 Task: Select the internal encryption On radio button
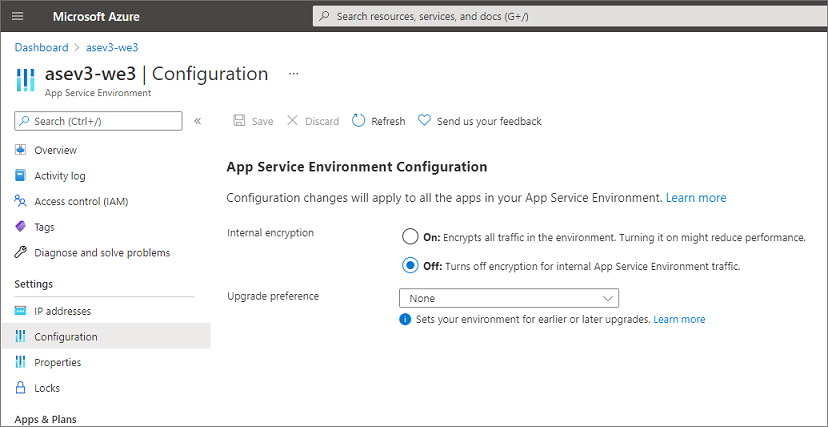pyautogui.click(x=409, y=237)
